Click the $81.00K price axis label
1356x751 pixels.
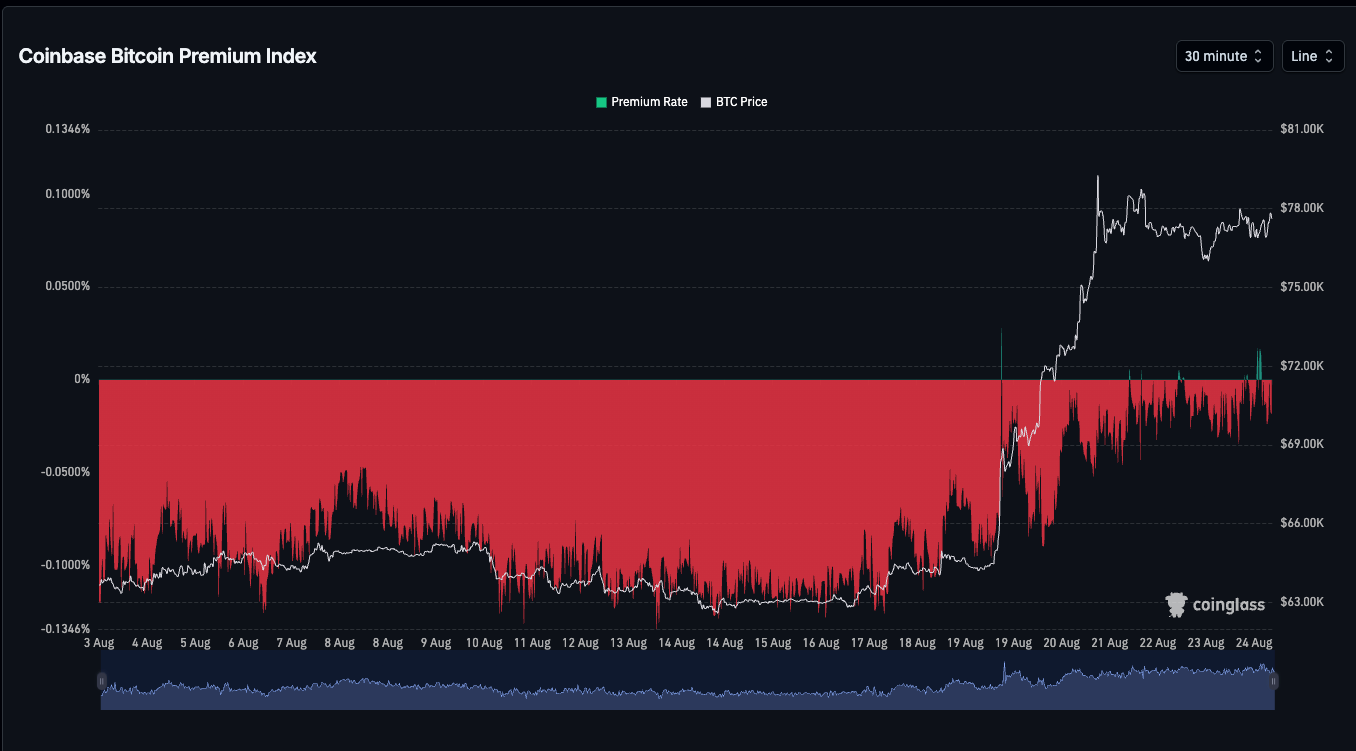(x=1302, y=129)
